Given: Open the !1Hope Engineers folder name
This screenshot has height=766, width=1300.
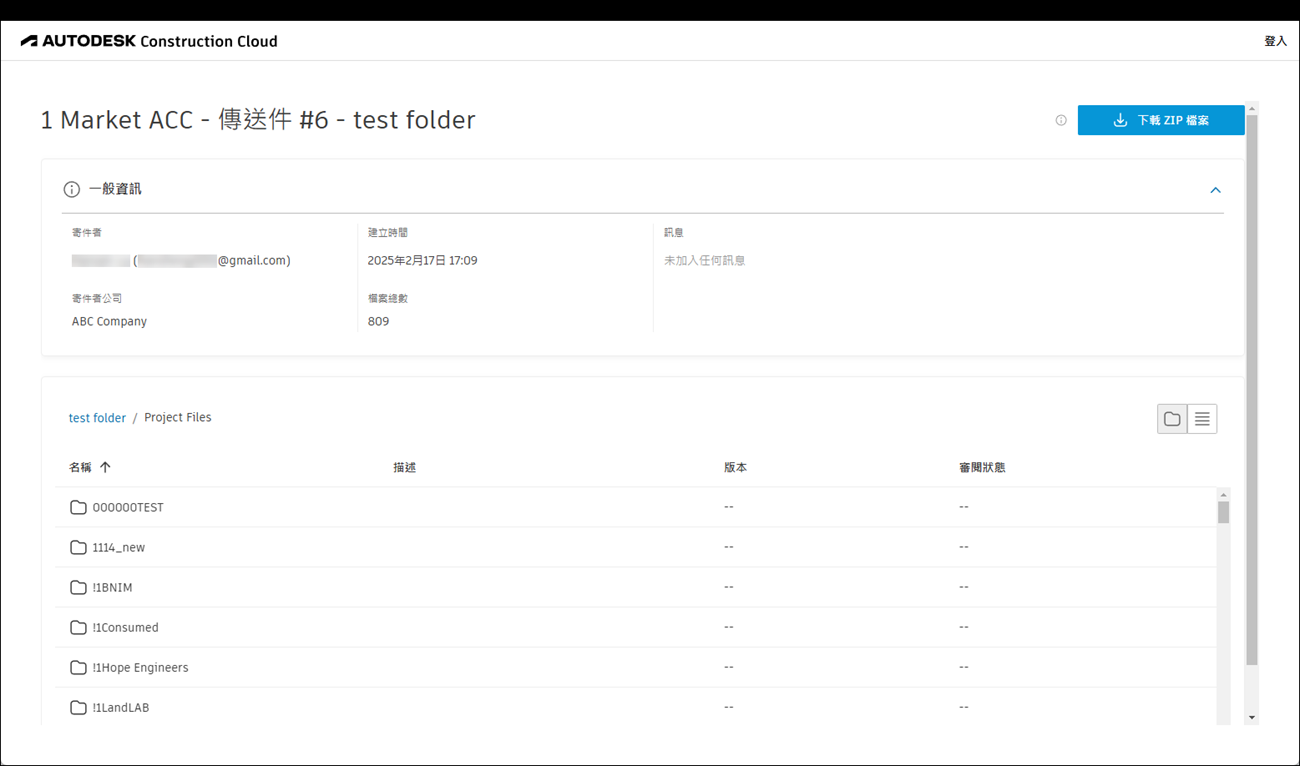Looking at the screenshot, I should pos(140,667).
